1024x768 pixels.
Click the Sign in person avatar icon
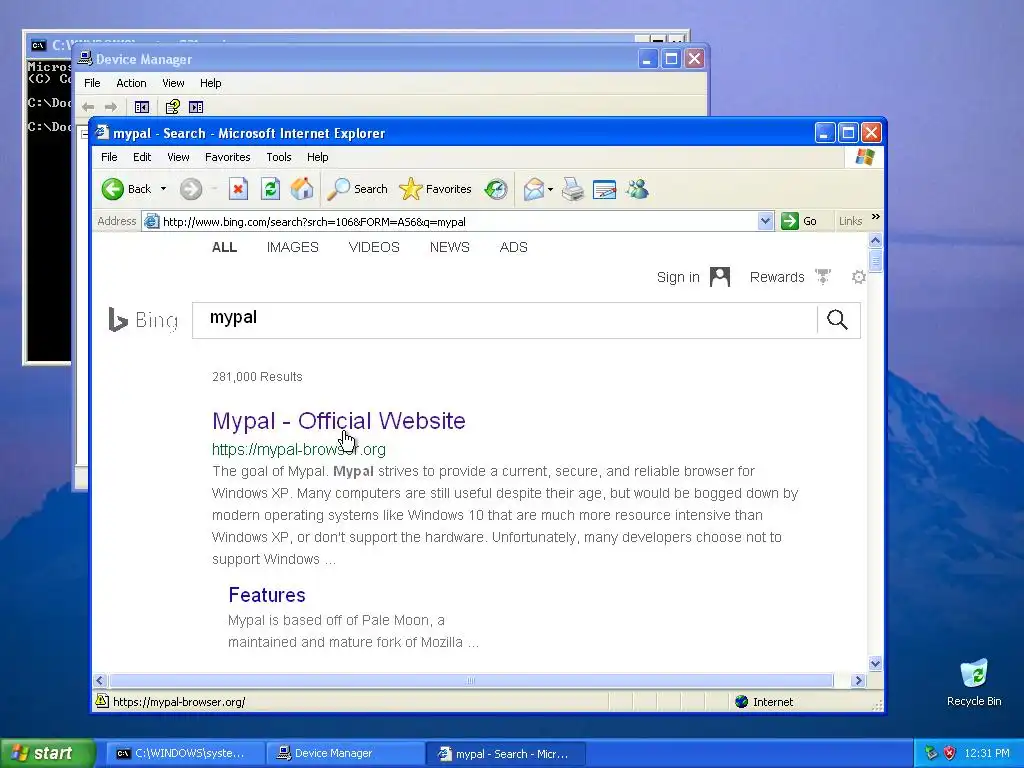(x=720, y=277)
